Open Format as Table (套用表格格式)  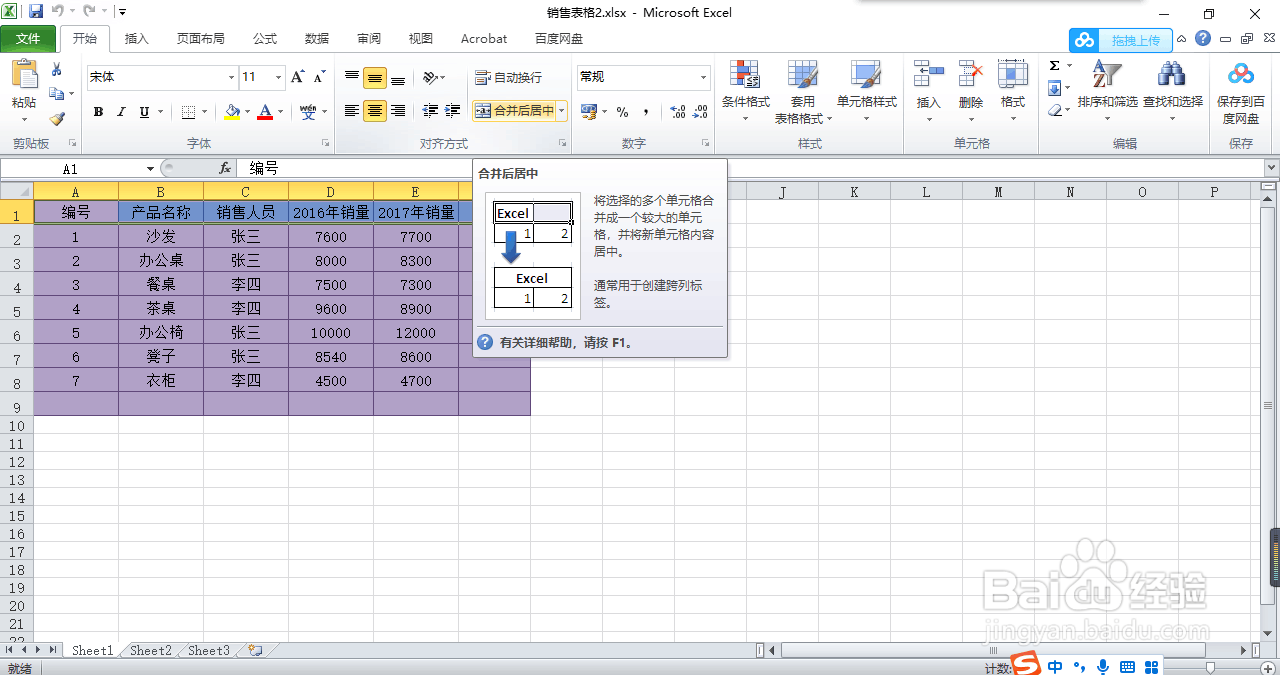[x=802, y=92]
